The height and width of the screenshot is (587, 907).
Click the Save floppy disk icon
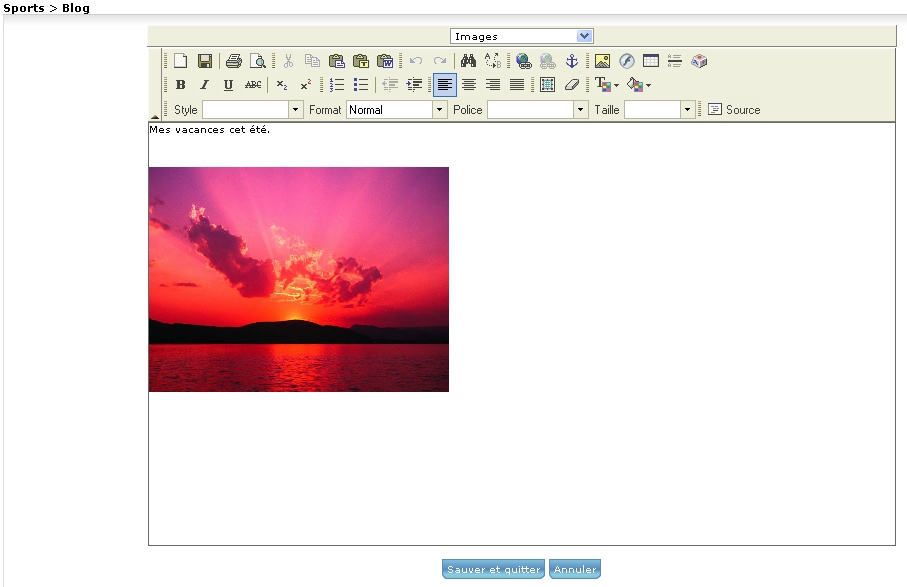pos(205,61)
